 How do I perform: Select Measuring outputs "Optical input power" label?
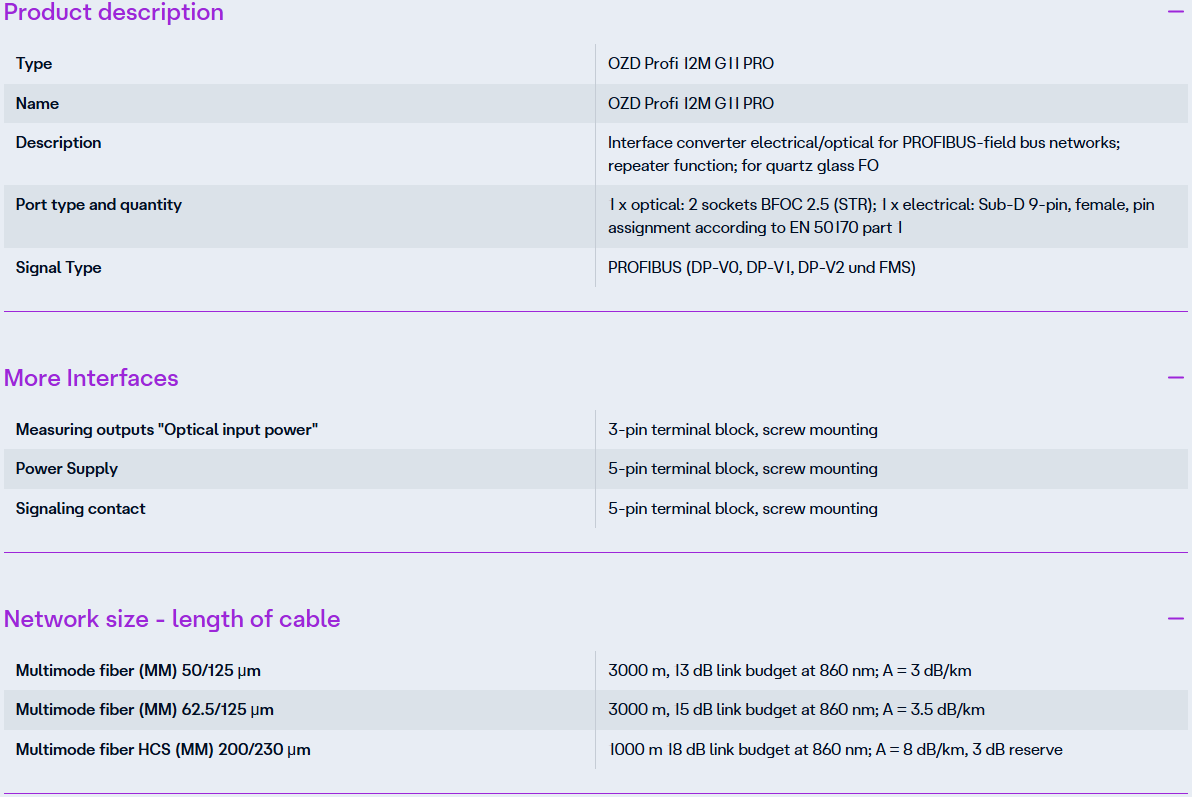coord(166,430)
